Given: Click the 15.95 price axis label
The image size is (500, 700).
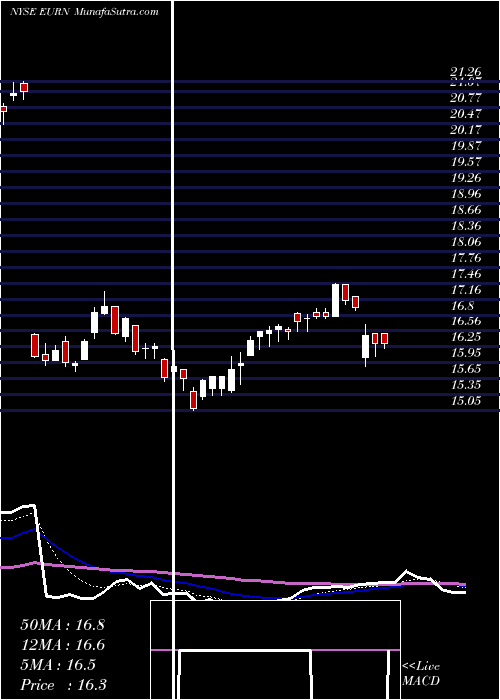Looking at the screenshot, I should 466,353.
